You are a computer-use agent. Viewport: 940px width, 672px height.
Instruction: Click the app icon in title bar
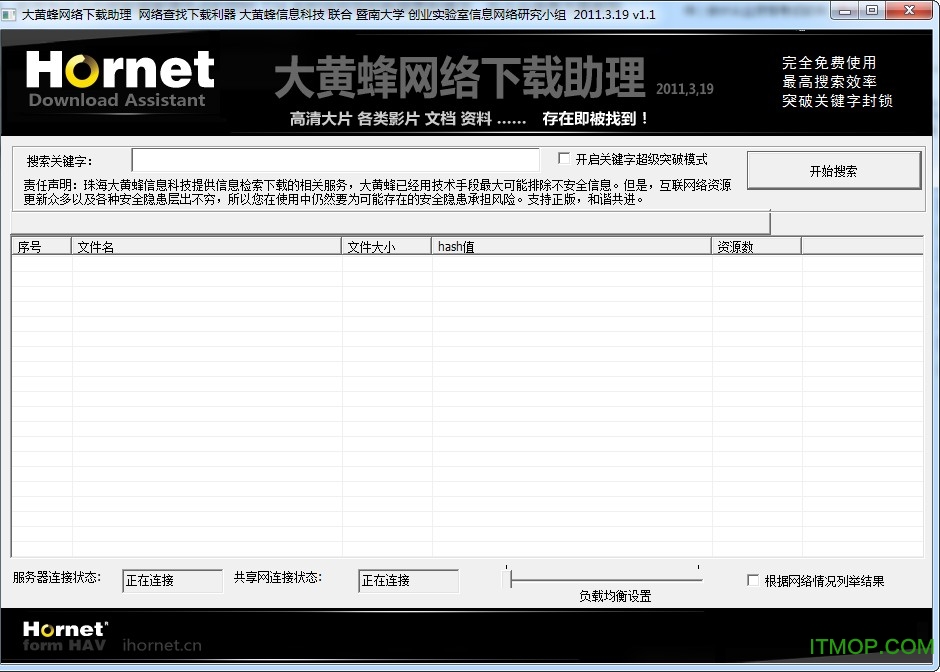pos(10,14)
